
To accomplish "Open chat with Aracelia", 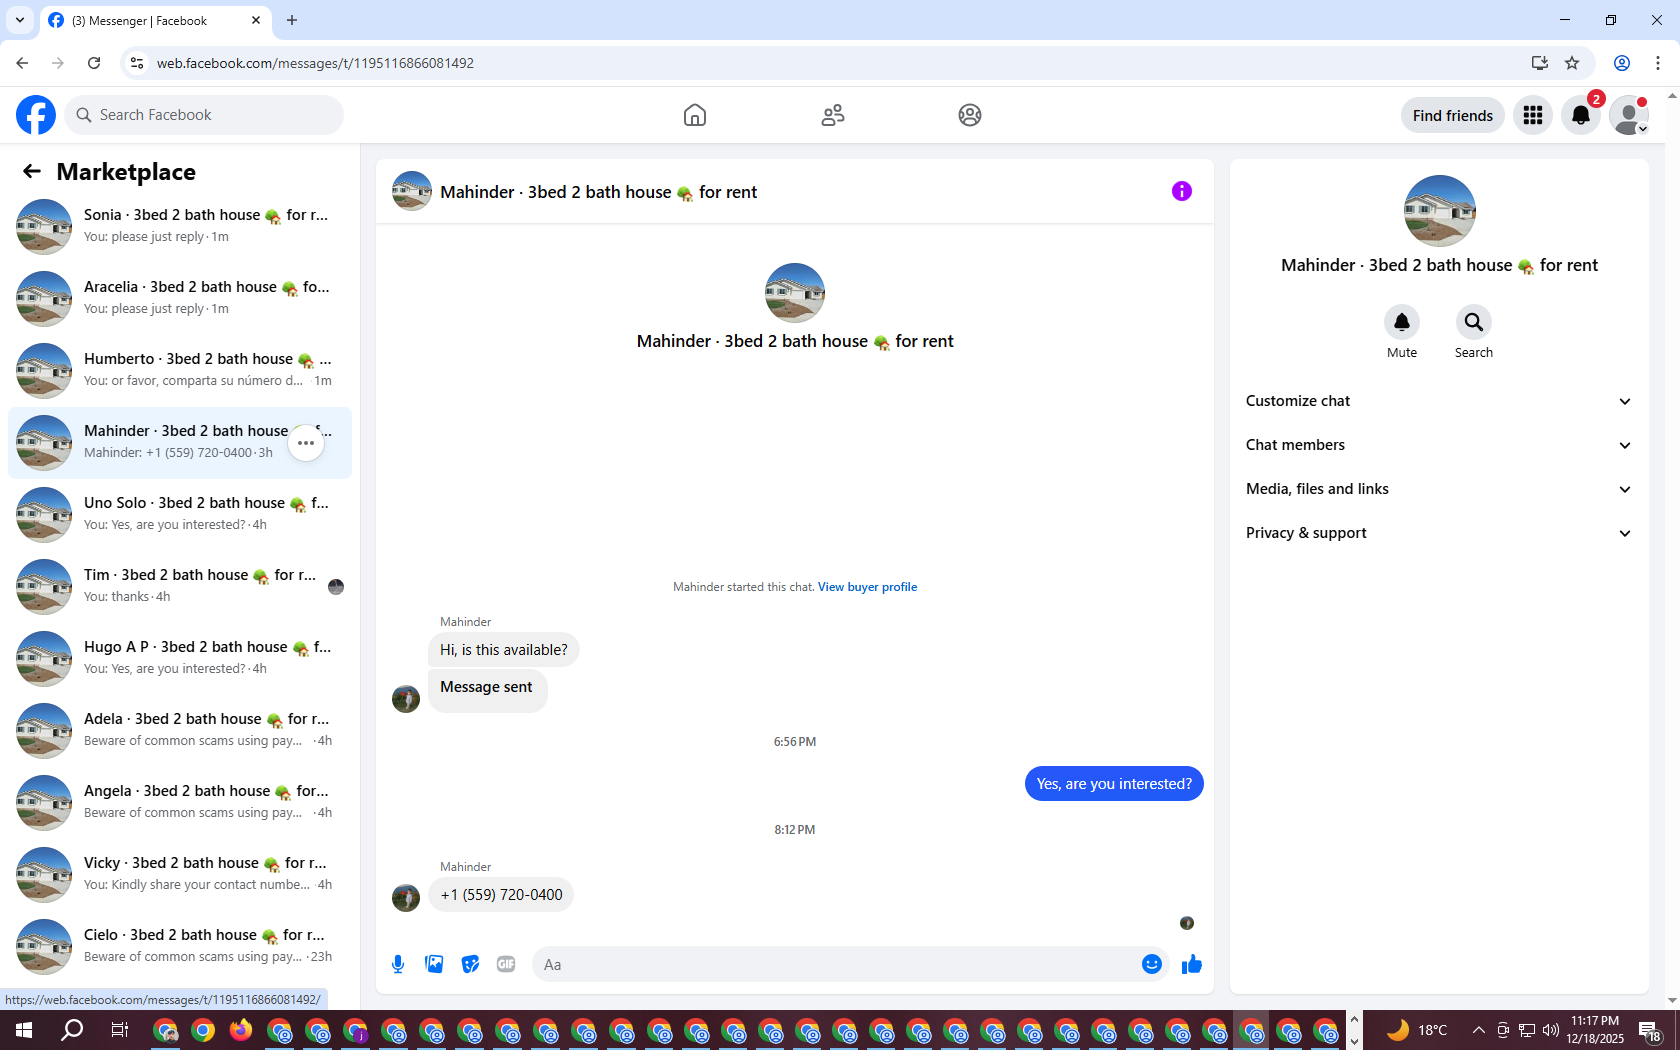I will [180, 298].
